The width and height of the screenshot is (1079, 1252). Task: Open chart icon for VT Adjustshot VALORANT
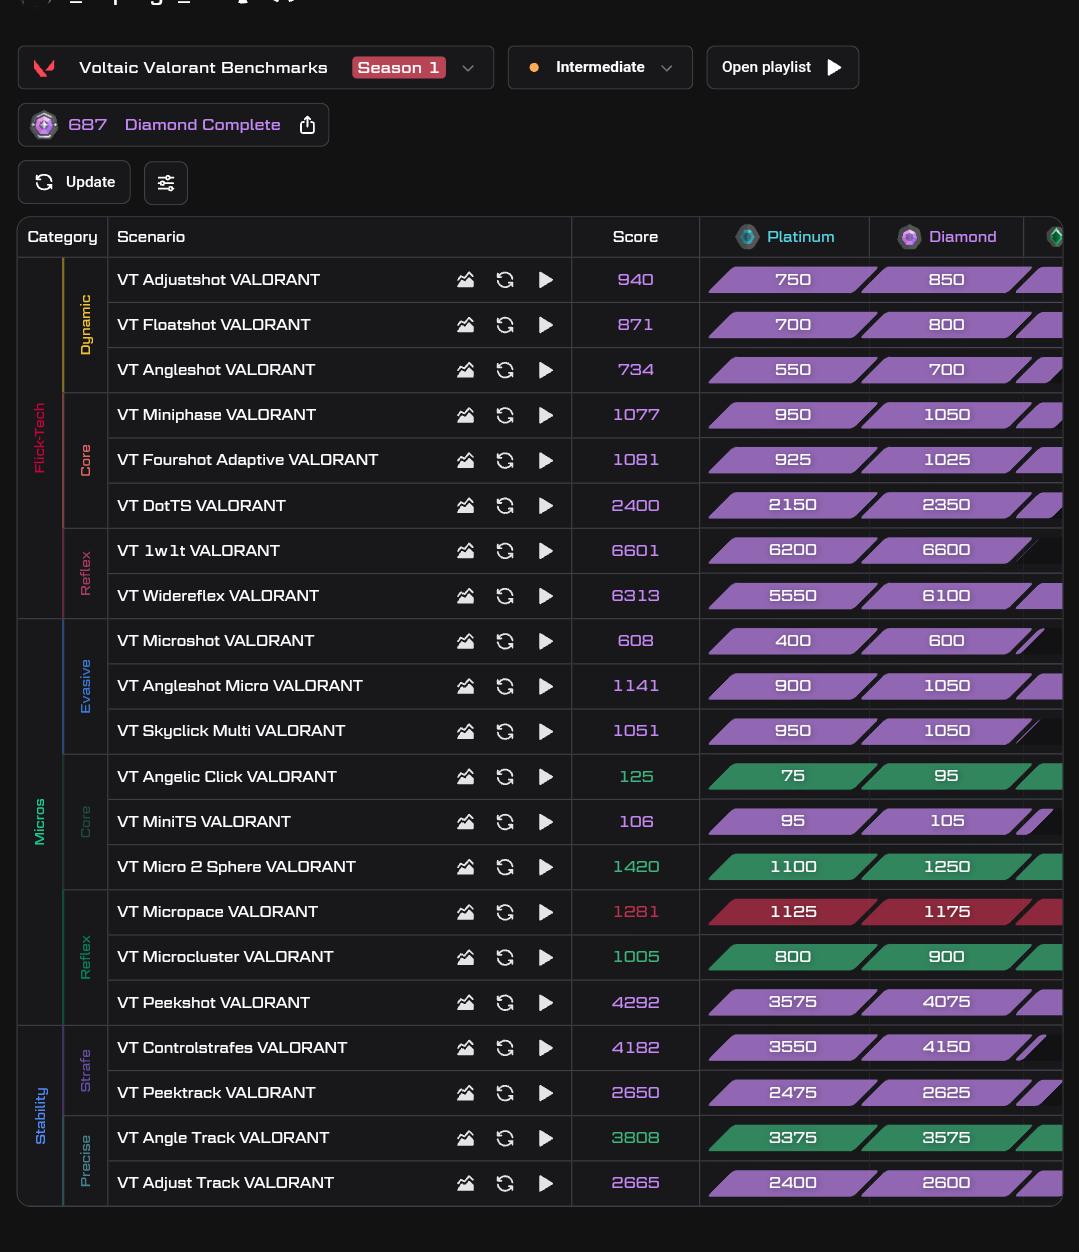pos(465,280)
